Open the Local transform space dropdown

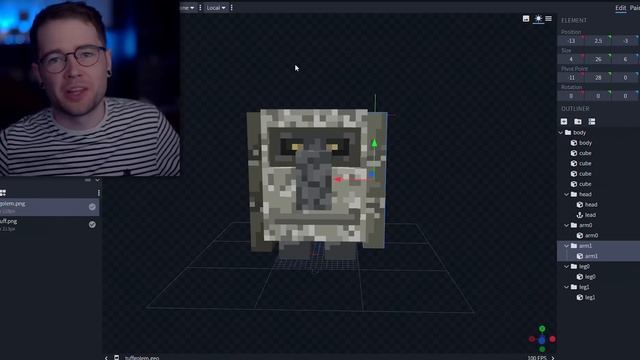click(216, 8)
